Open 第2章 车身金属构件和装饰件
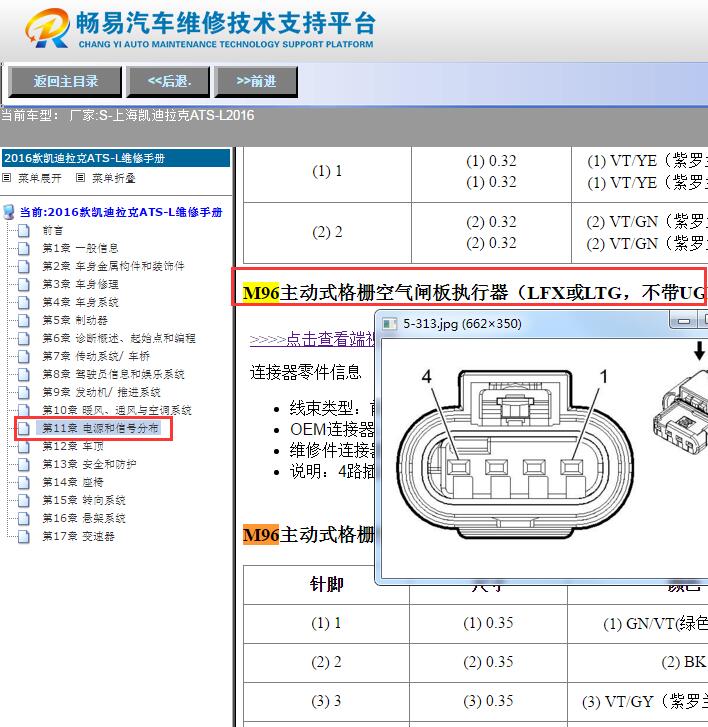 click(x=113, y=266)
